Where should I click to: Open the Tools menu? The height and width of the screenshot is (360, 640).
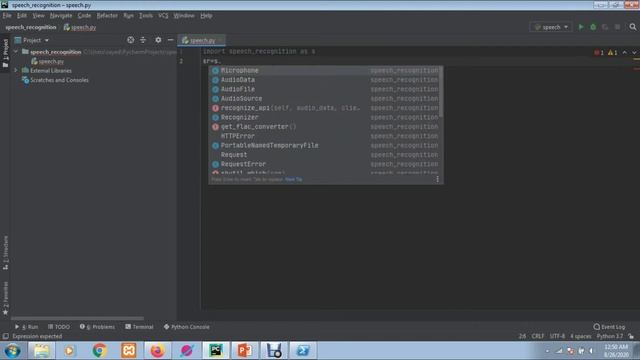tap(146, 16)
